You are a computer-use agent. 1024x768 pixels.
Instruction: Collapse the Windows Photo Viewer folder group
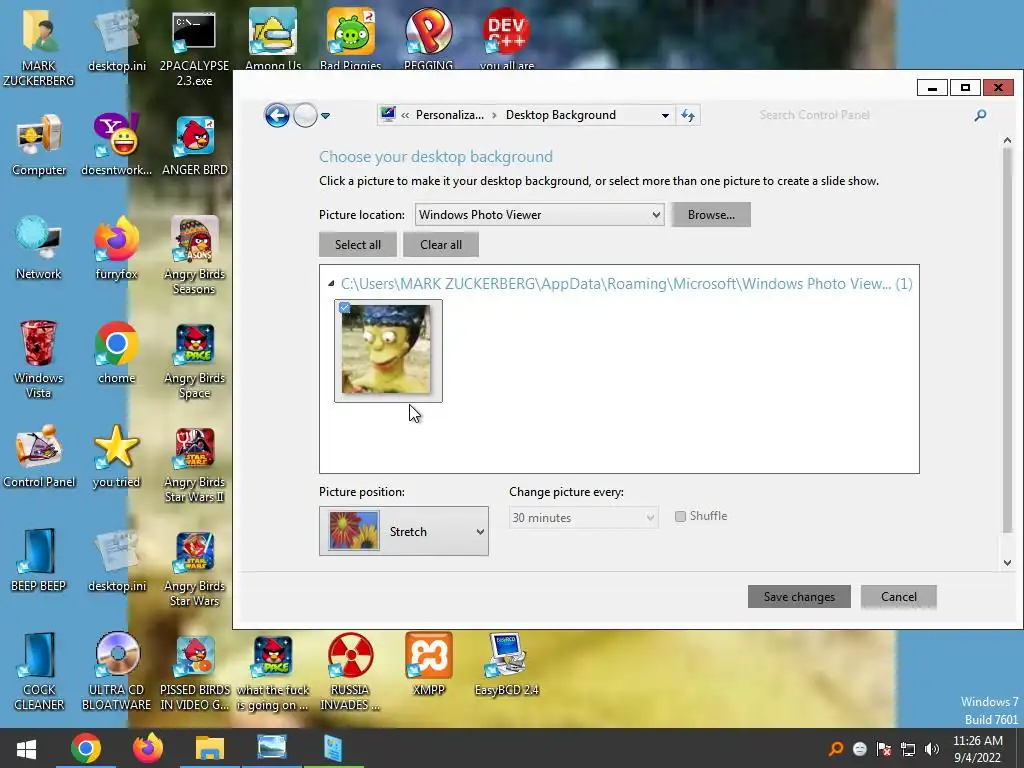tap(331, 283)
